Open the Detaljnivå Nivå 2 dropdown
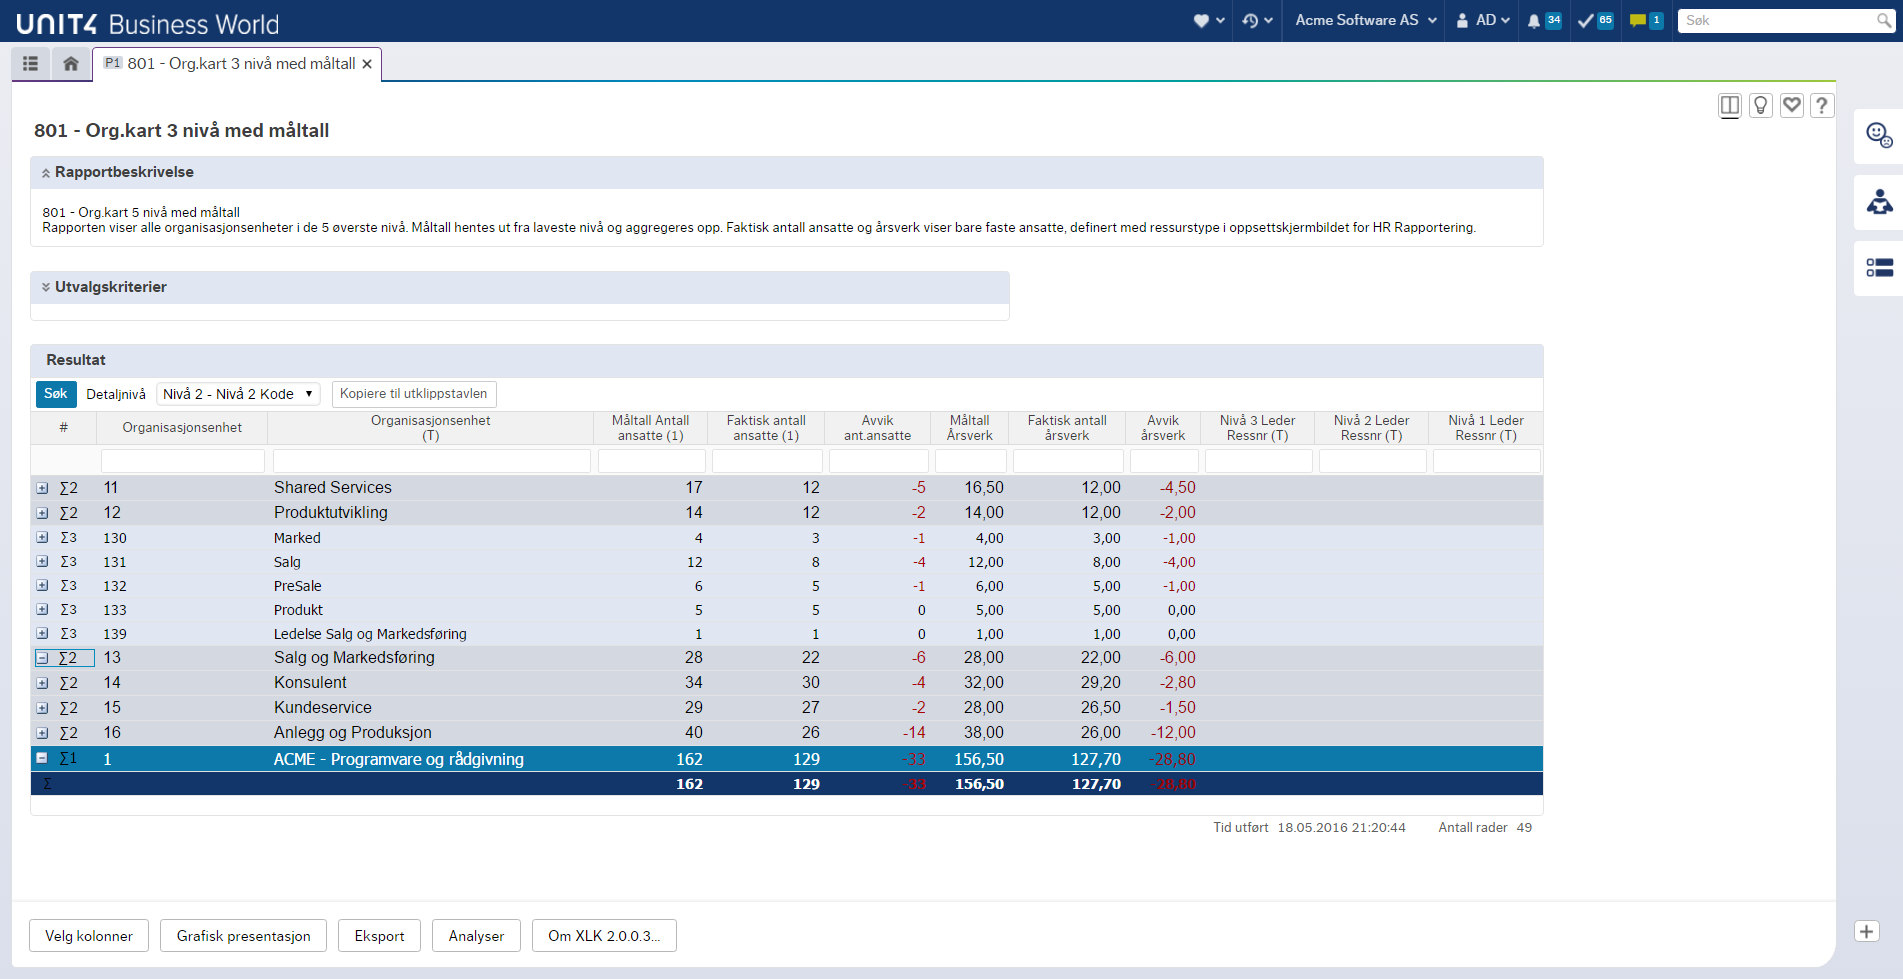This screenshot has height=979, width=1903. pyautogui.click(x=238, y=394)
